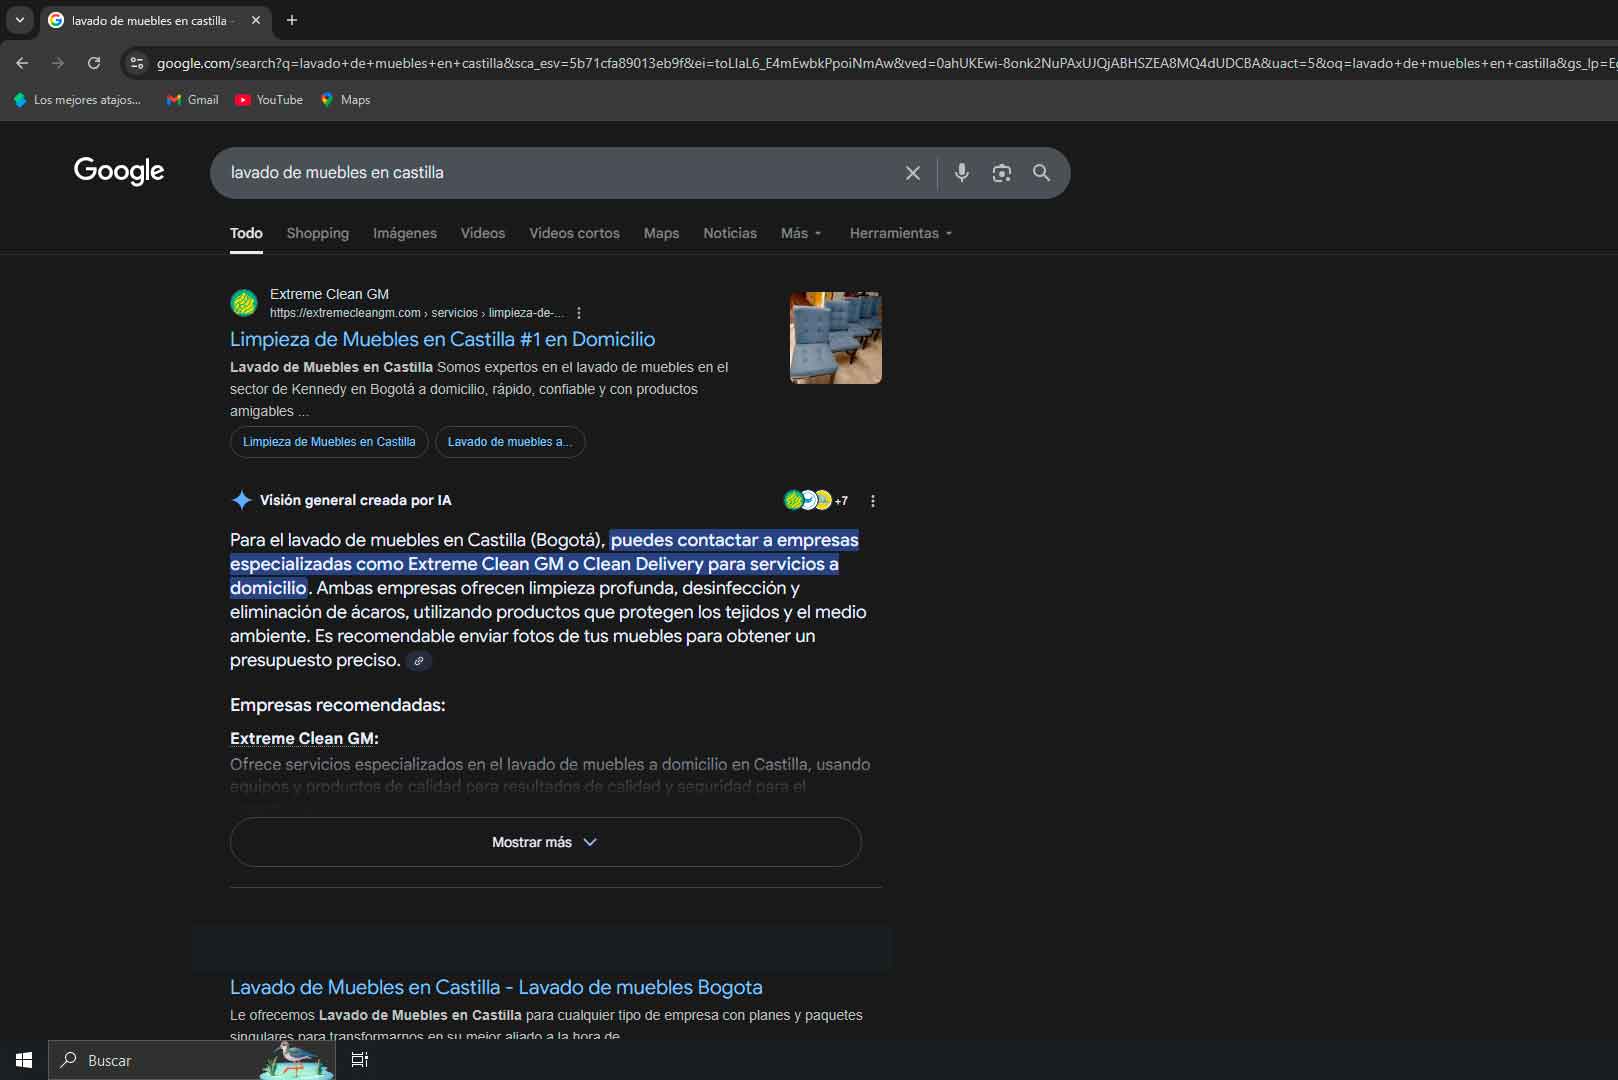Screen dimensions: 1618x1080
Task: Open the YouTube bookmark
Action: tap(269, 100)
